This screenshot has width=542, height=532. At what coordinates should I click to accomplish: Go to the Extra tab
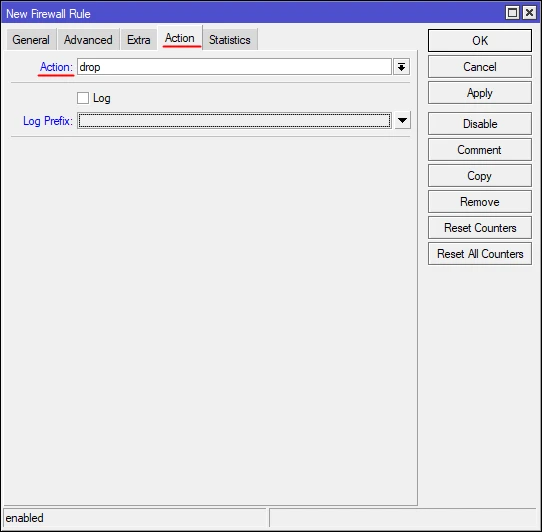(x=139, y=40)
